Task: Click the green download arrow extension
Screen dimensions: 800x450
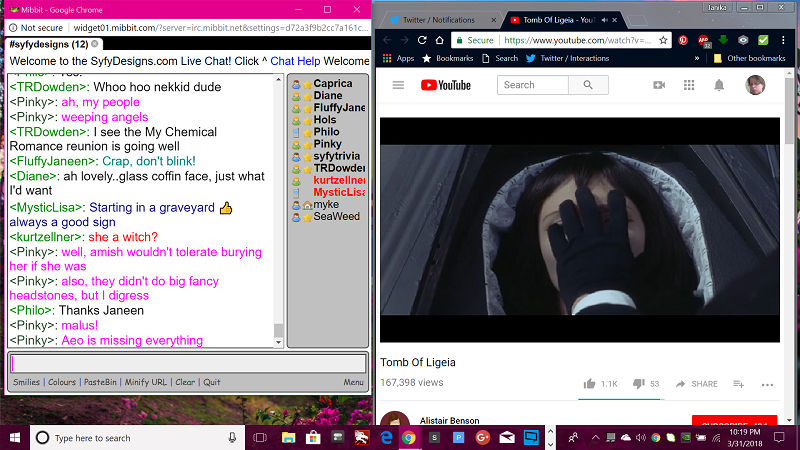Action: coord(723,40)
